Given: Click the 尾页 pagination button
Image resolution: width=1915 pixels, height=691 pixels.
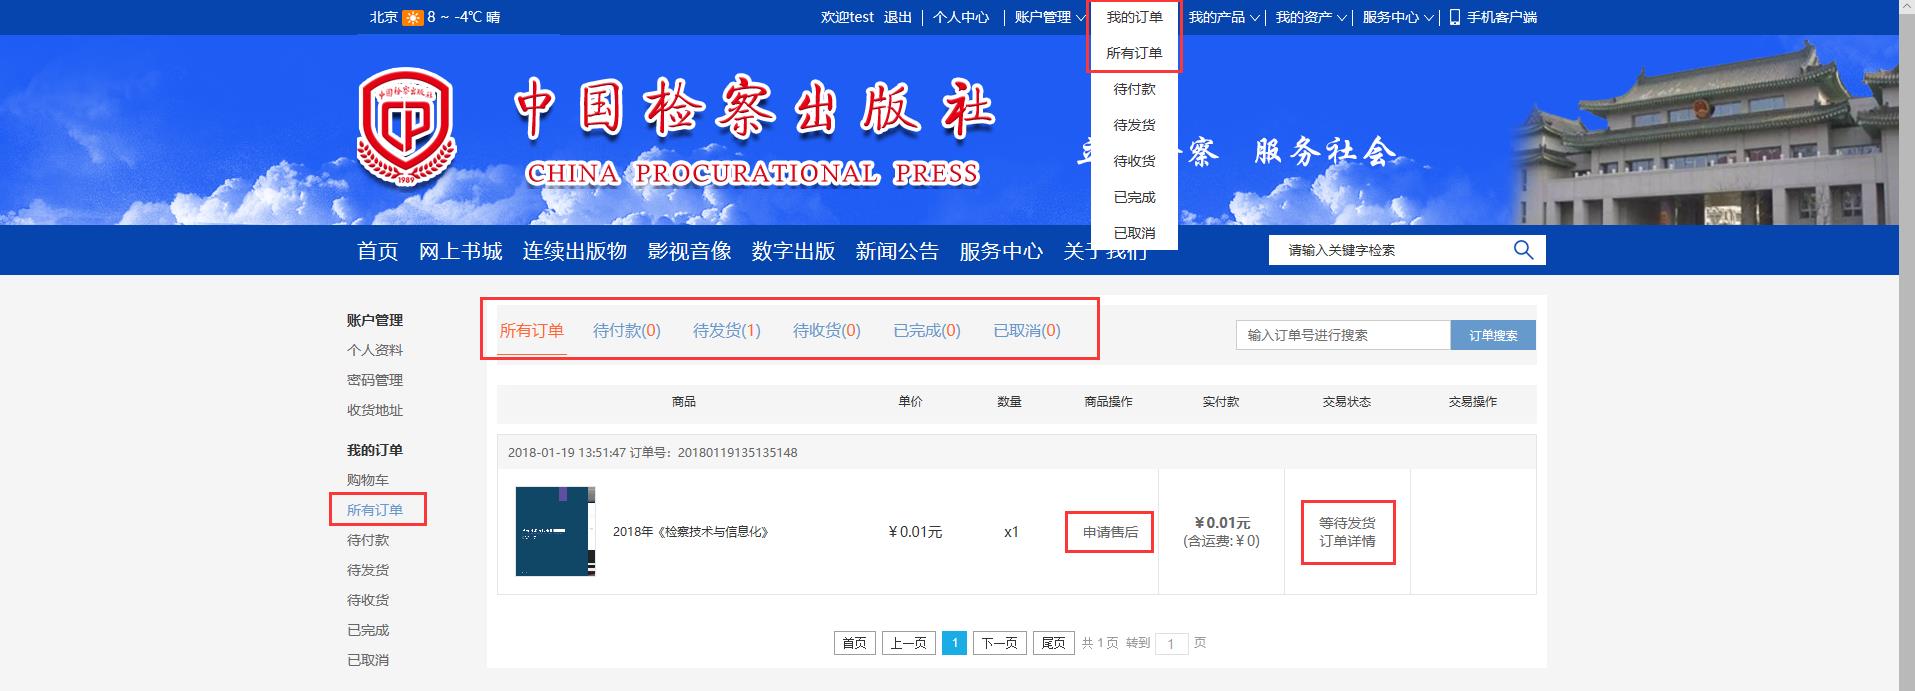Looking at the screenshot, I should (1053, 643).
